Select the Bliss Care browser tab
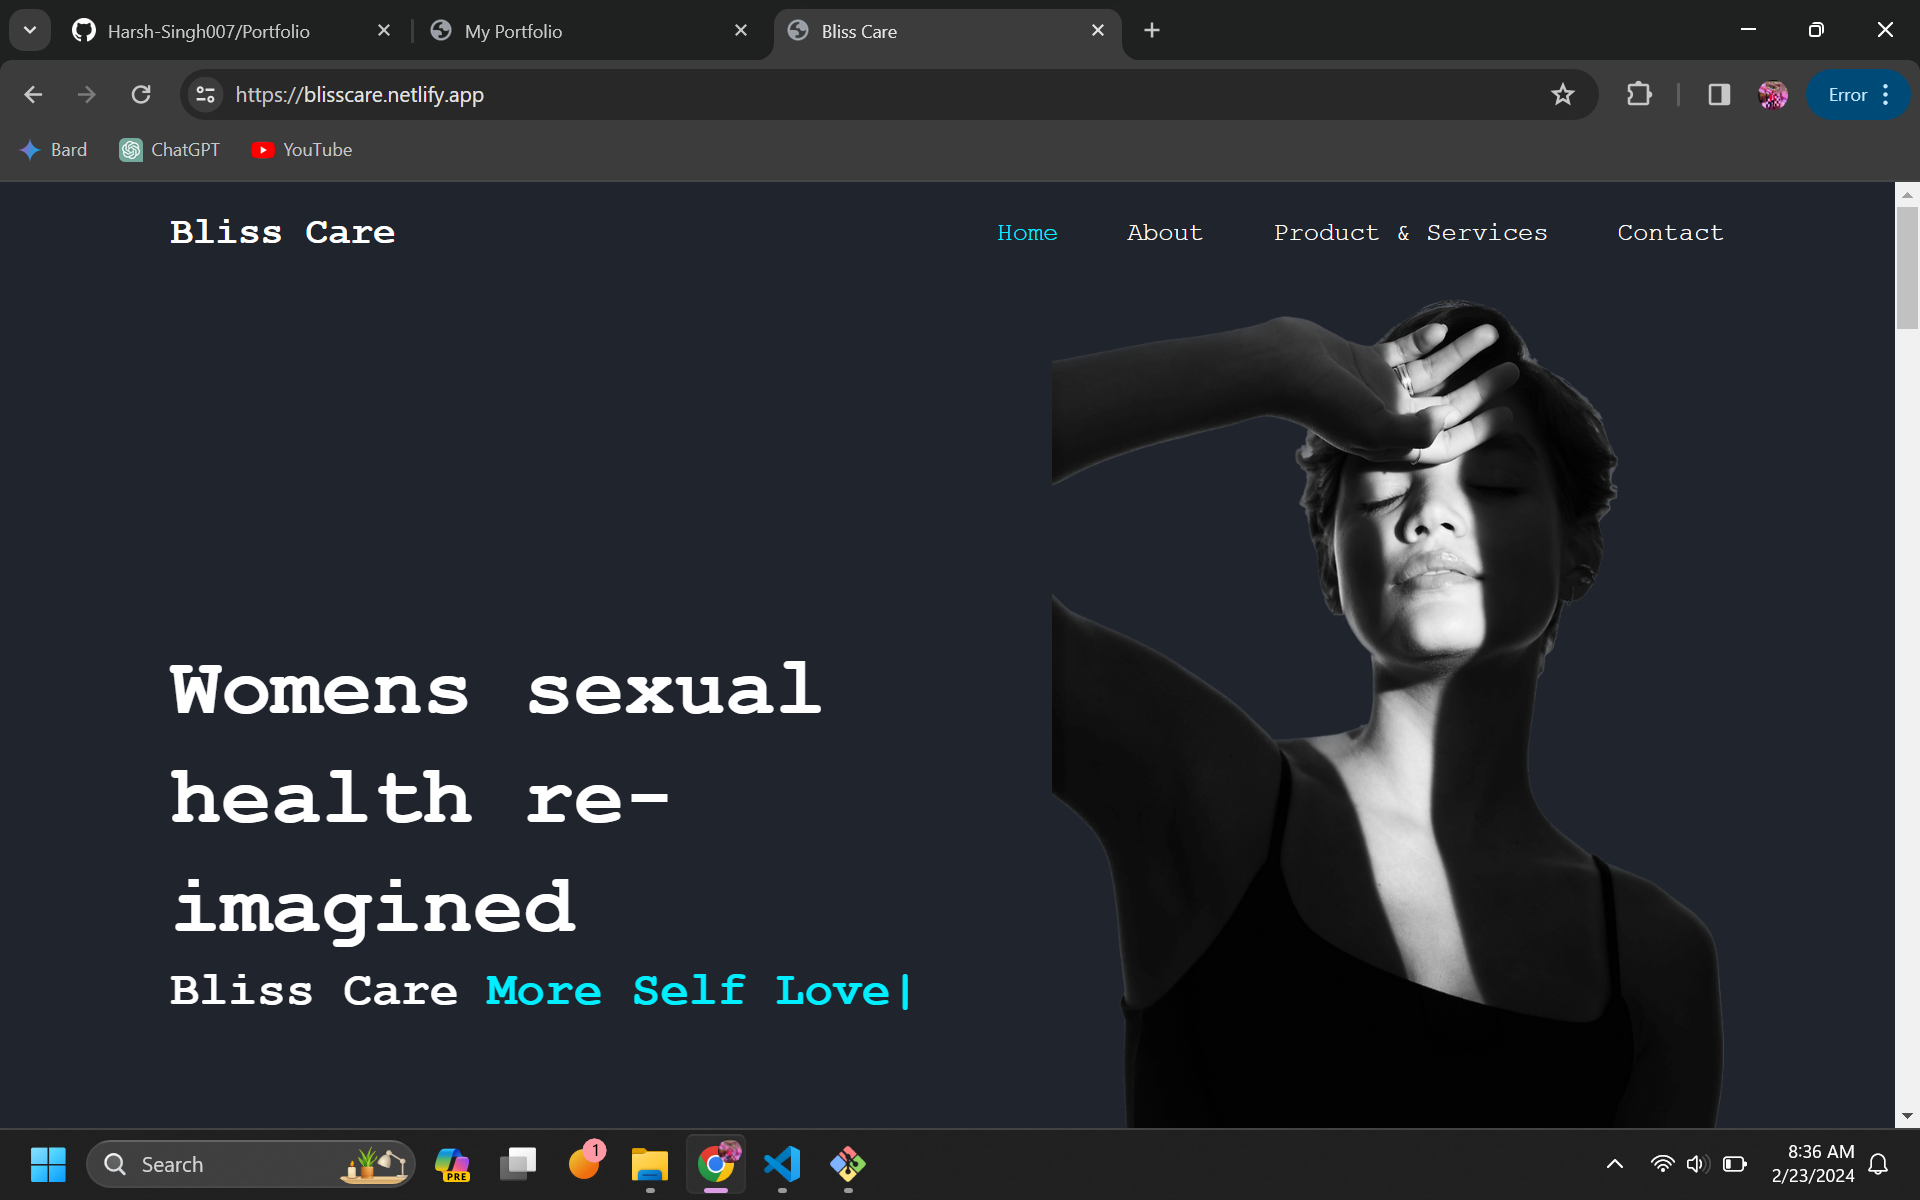1920x1200 pixels. point(948,31)
